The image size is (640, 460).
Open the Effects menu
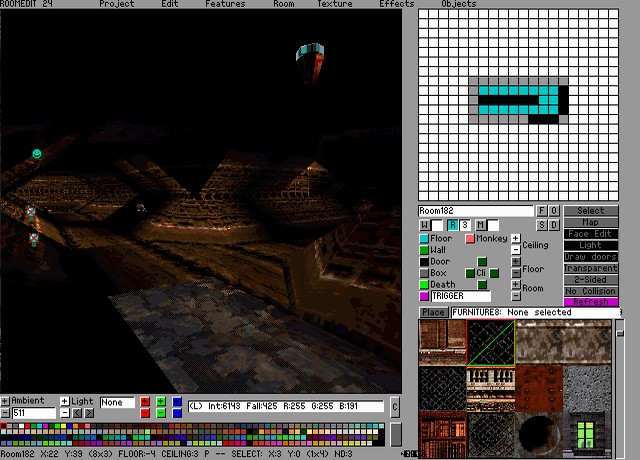tap(396, 4)
